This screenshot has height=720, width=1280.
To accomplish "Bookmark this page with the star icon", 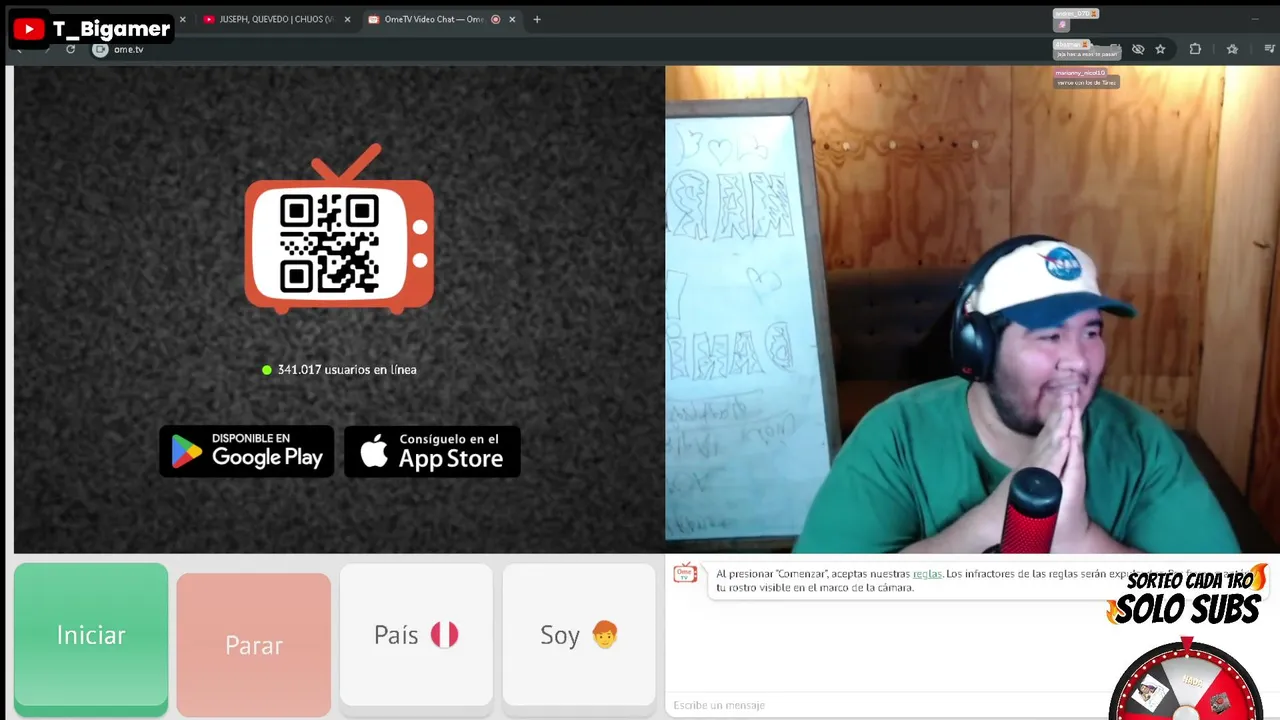I will click(x=1160, y=49).
